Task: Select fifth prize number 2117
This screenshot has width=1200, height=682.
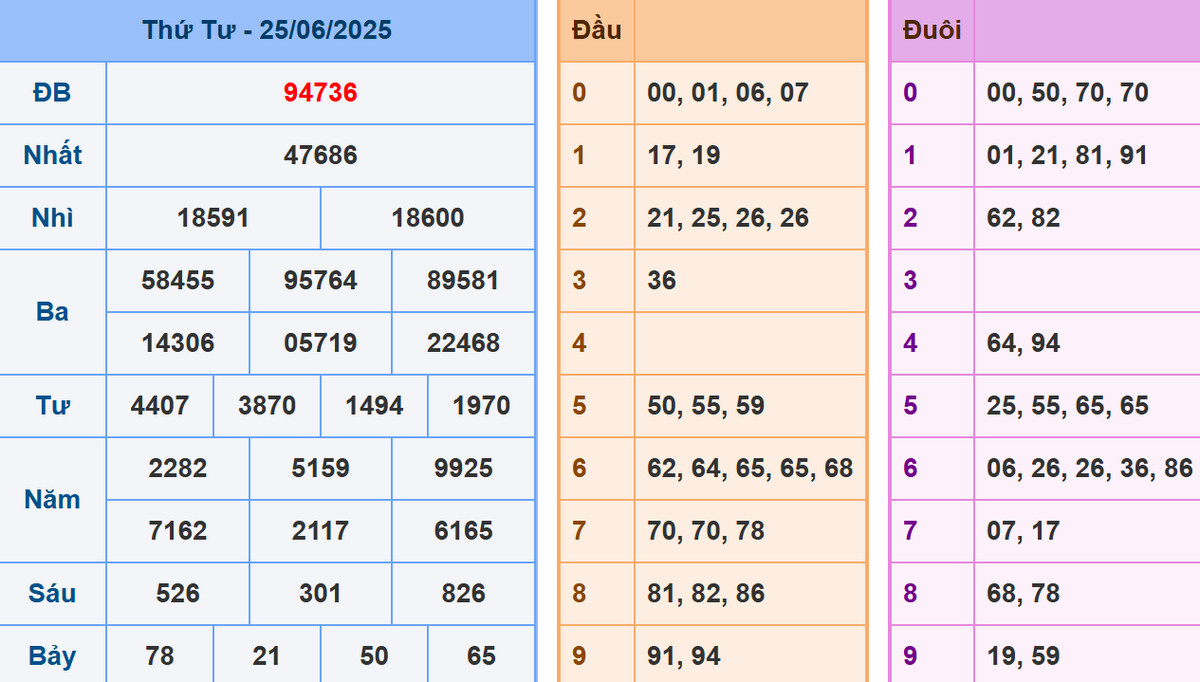Action: (320, 530)
